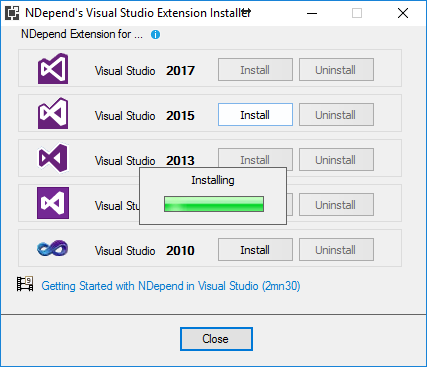427x367 pixels.
Task: Click Install button for Visual Studio 2017
Action: point(255,70)
